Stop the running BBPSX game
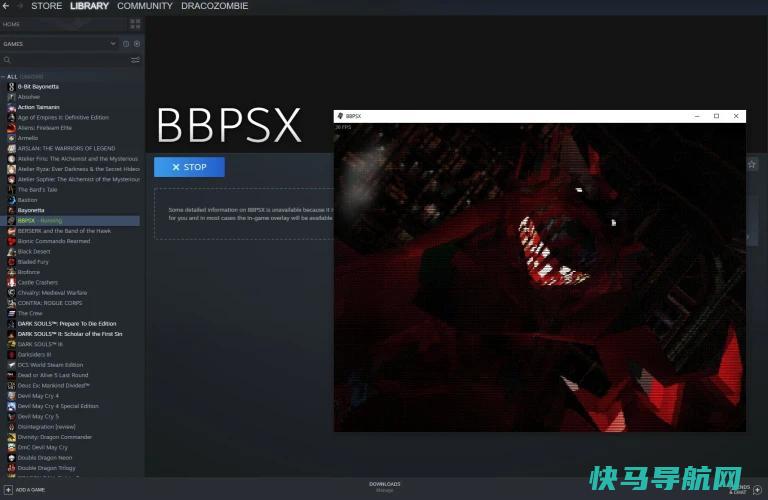The image size is (768, 500). [x=189, y=167]
